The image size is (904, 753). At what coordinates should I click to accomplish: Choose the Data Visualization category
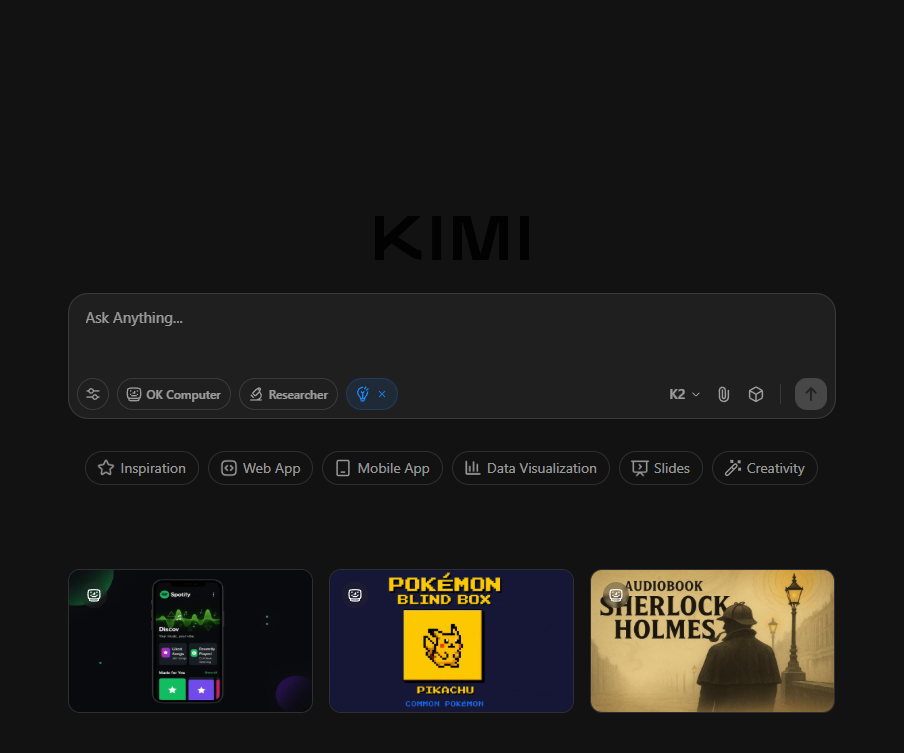click(x=531, y=468)
